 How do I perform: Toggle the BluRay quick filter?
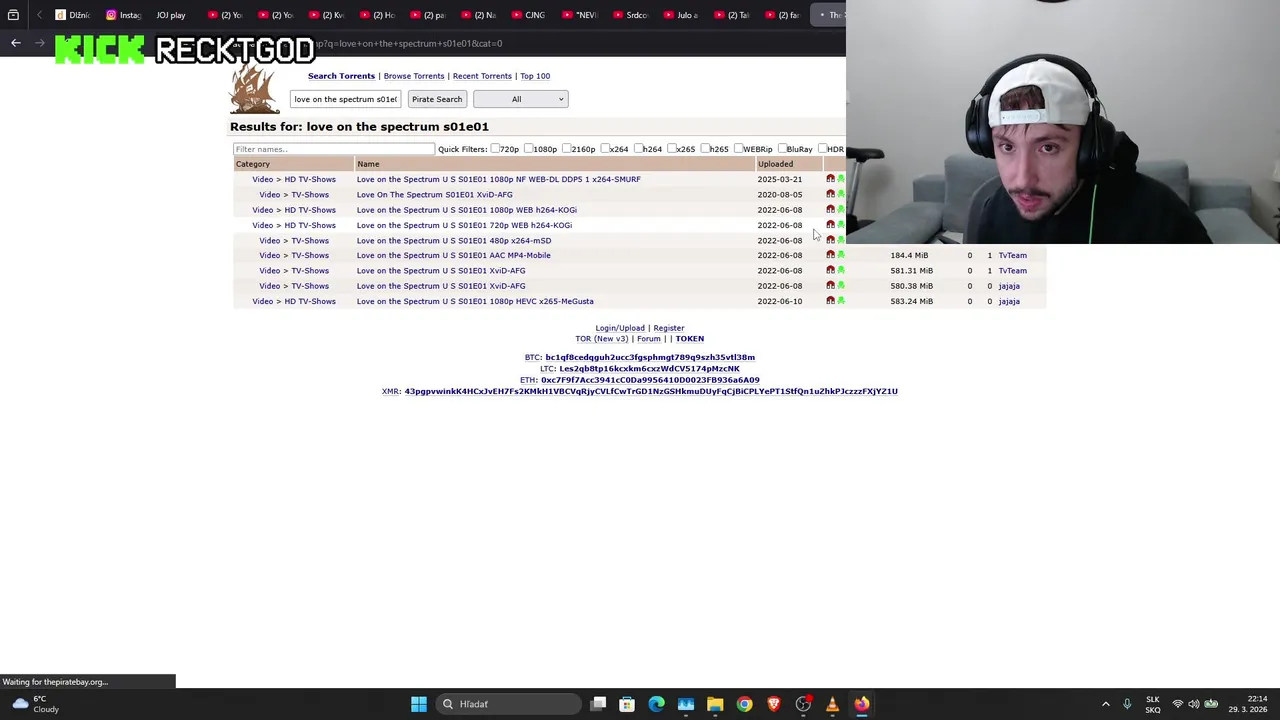point(782,149)
